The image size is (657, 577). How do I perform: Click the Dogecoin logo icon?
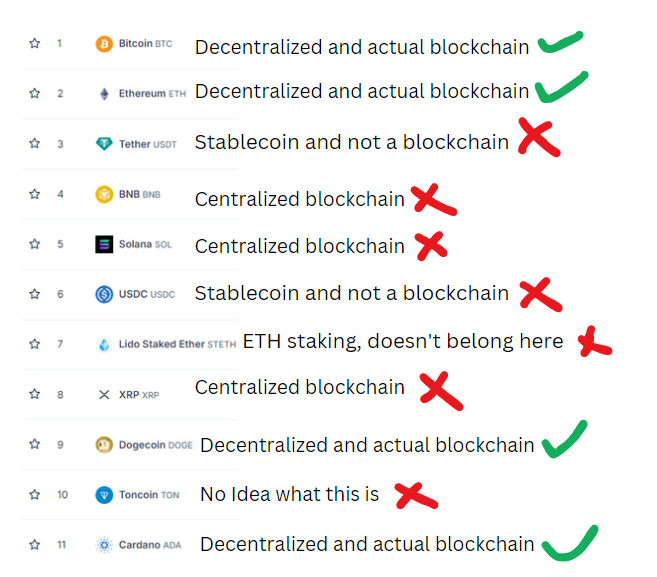click(104, 445)
